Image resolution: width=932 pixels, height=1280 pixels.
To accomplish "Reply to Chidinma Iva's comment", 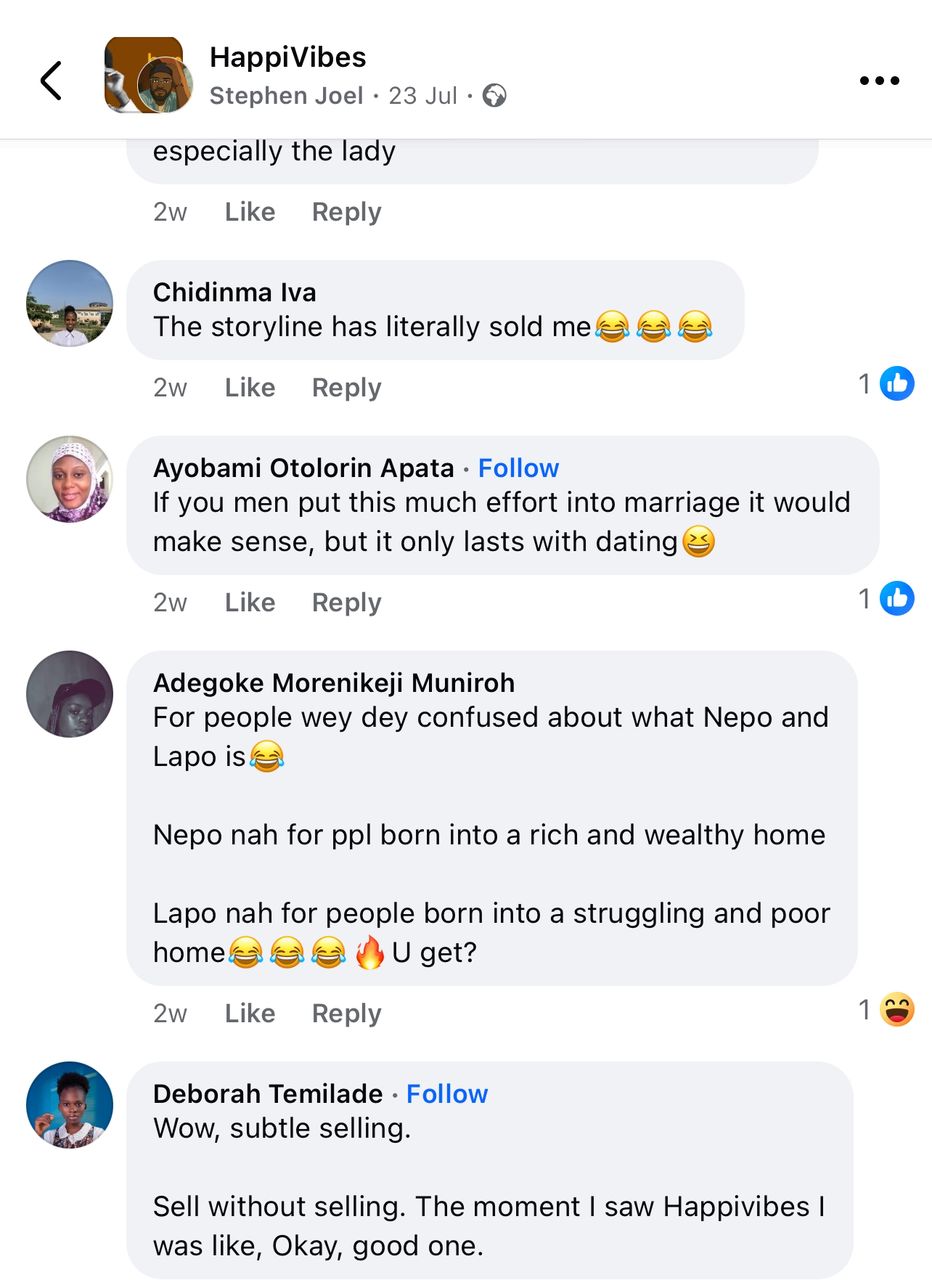I will 346,388.
